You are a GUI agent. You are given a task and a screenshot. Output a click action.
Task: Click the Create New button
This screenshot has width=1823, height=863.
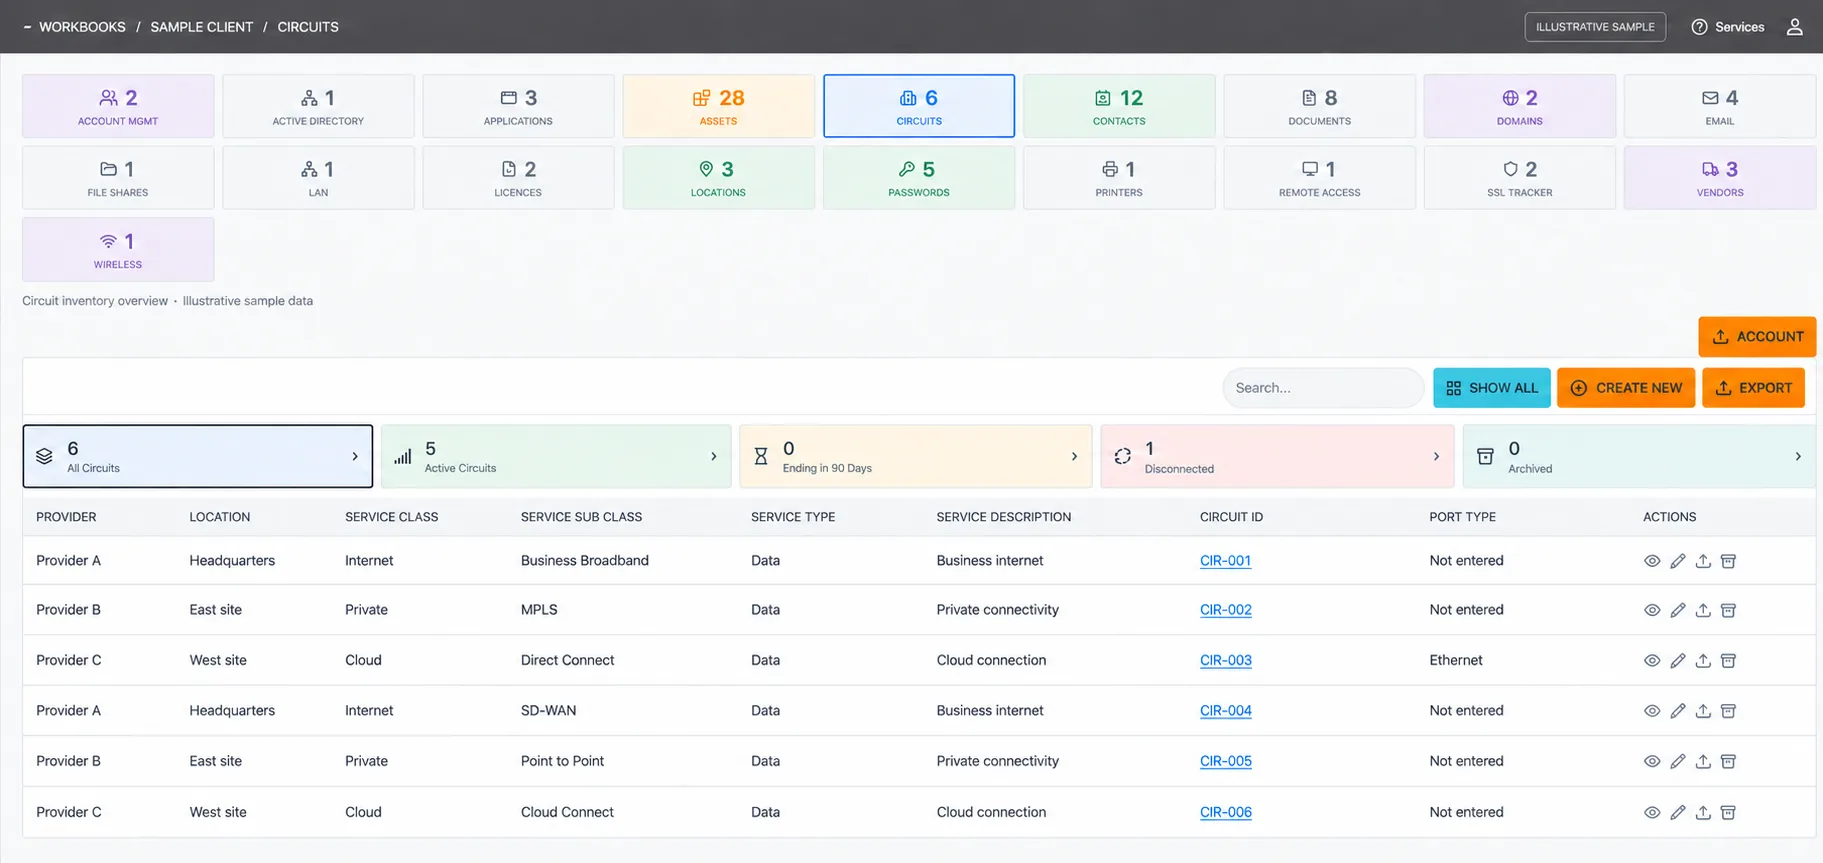(x=1626, y=388)
